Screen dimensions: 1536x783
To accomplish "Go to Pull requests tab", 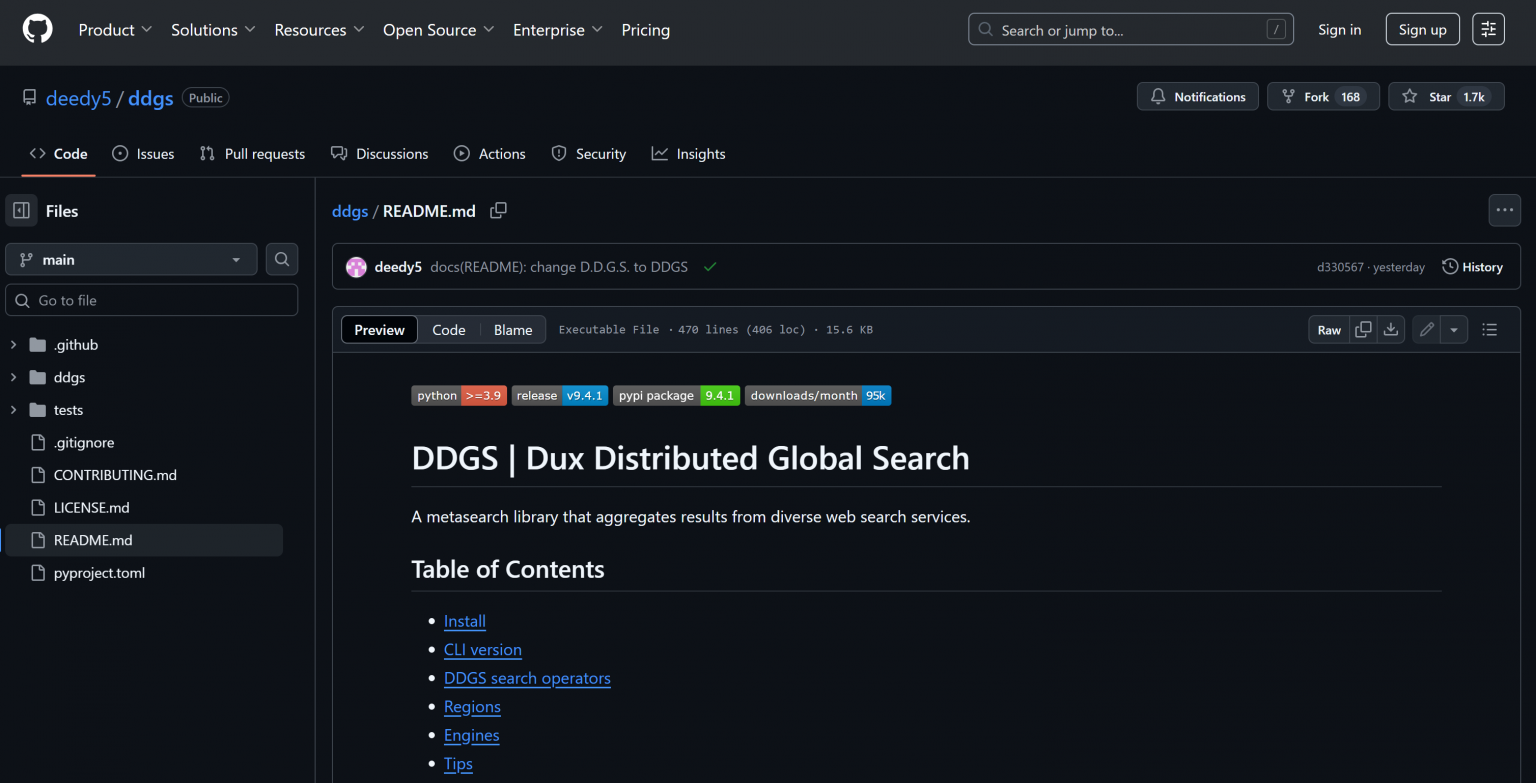I will 252,154.
